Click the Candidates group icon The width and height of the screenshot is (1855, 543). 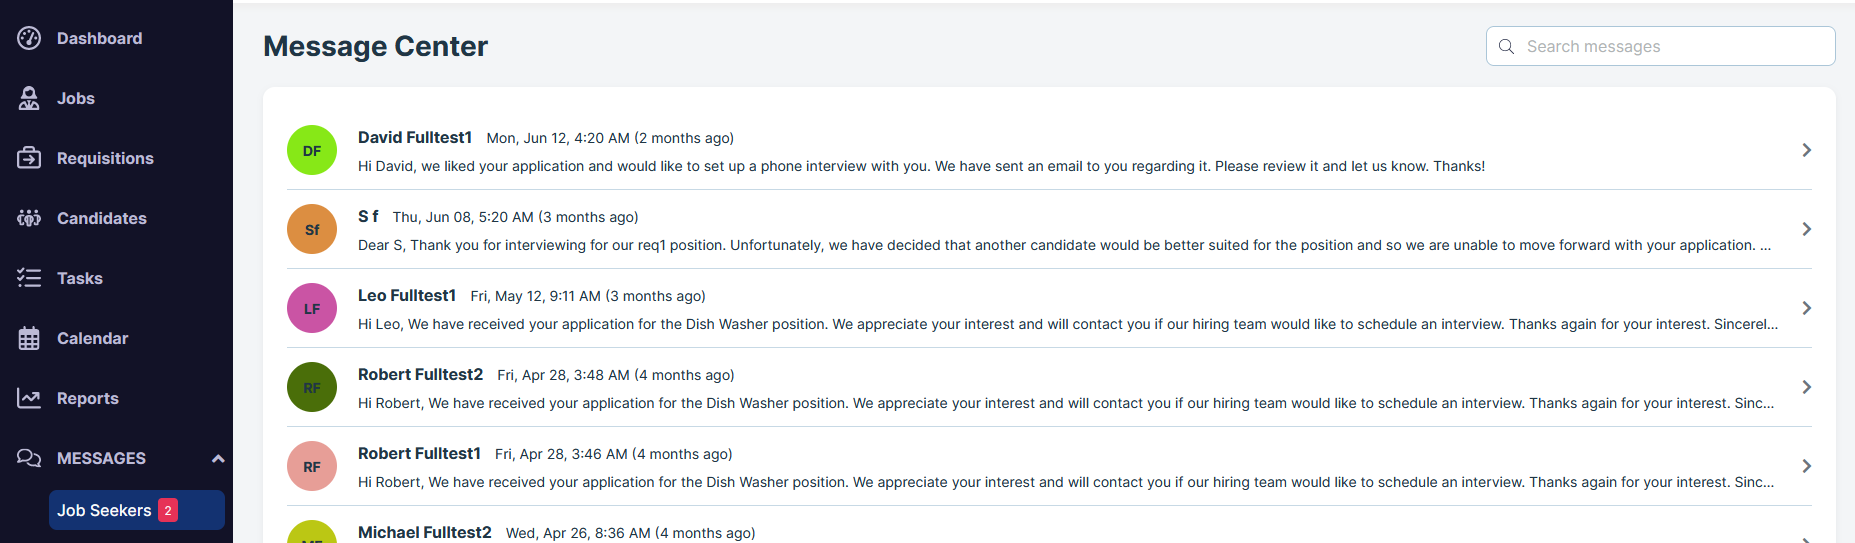[29, 218]
